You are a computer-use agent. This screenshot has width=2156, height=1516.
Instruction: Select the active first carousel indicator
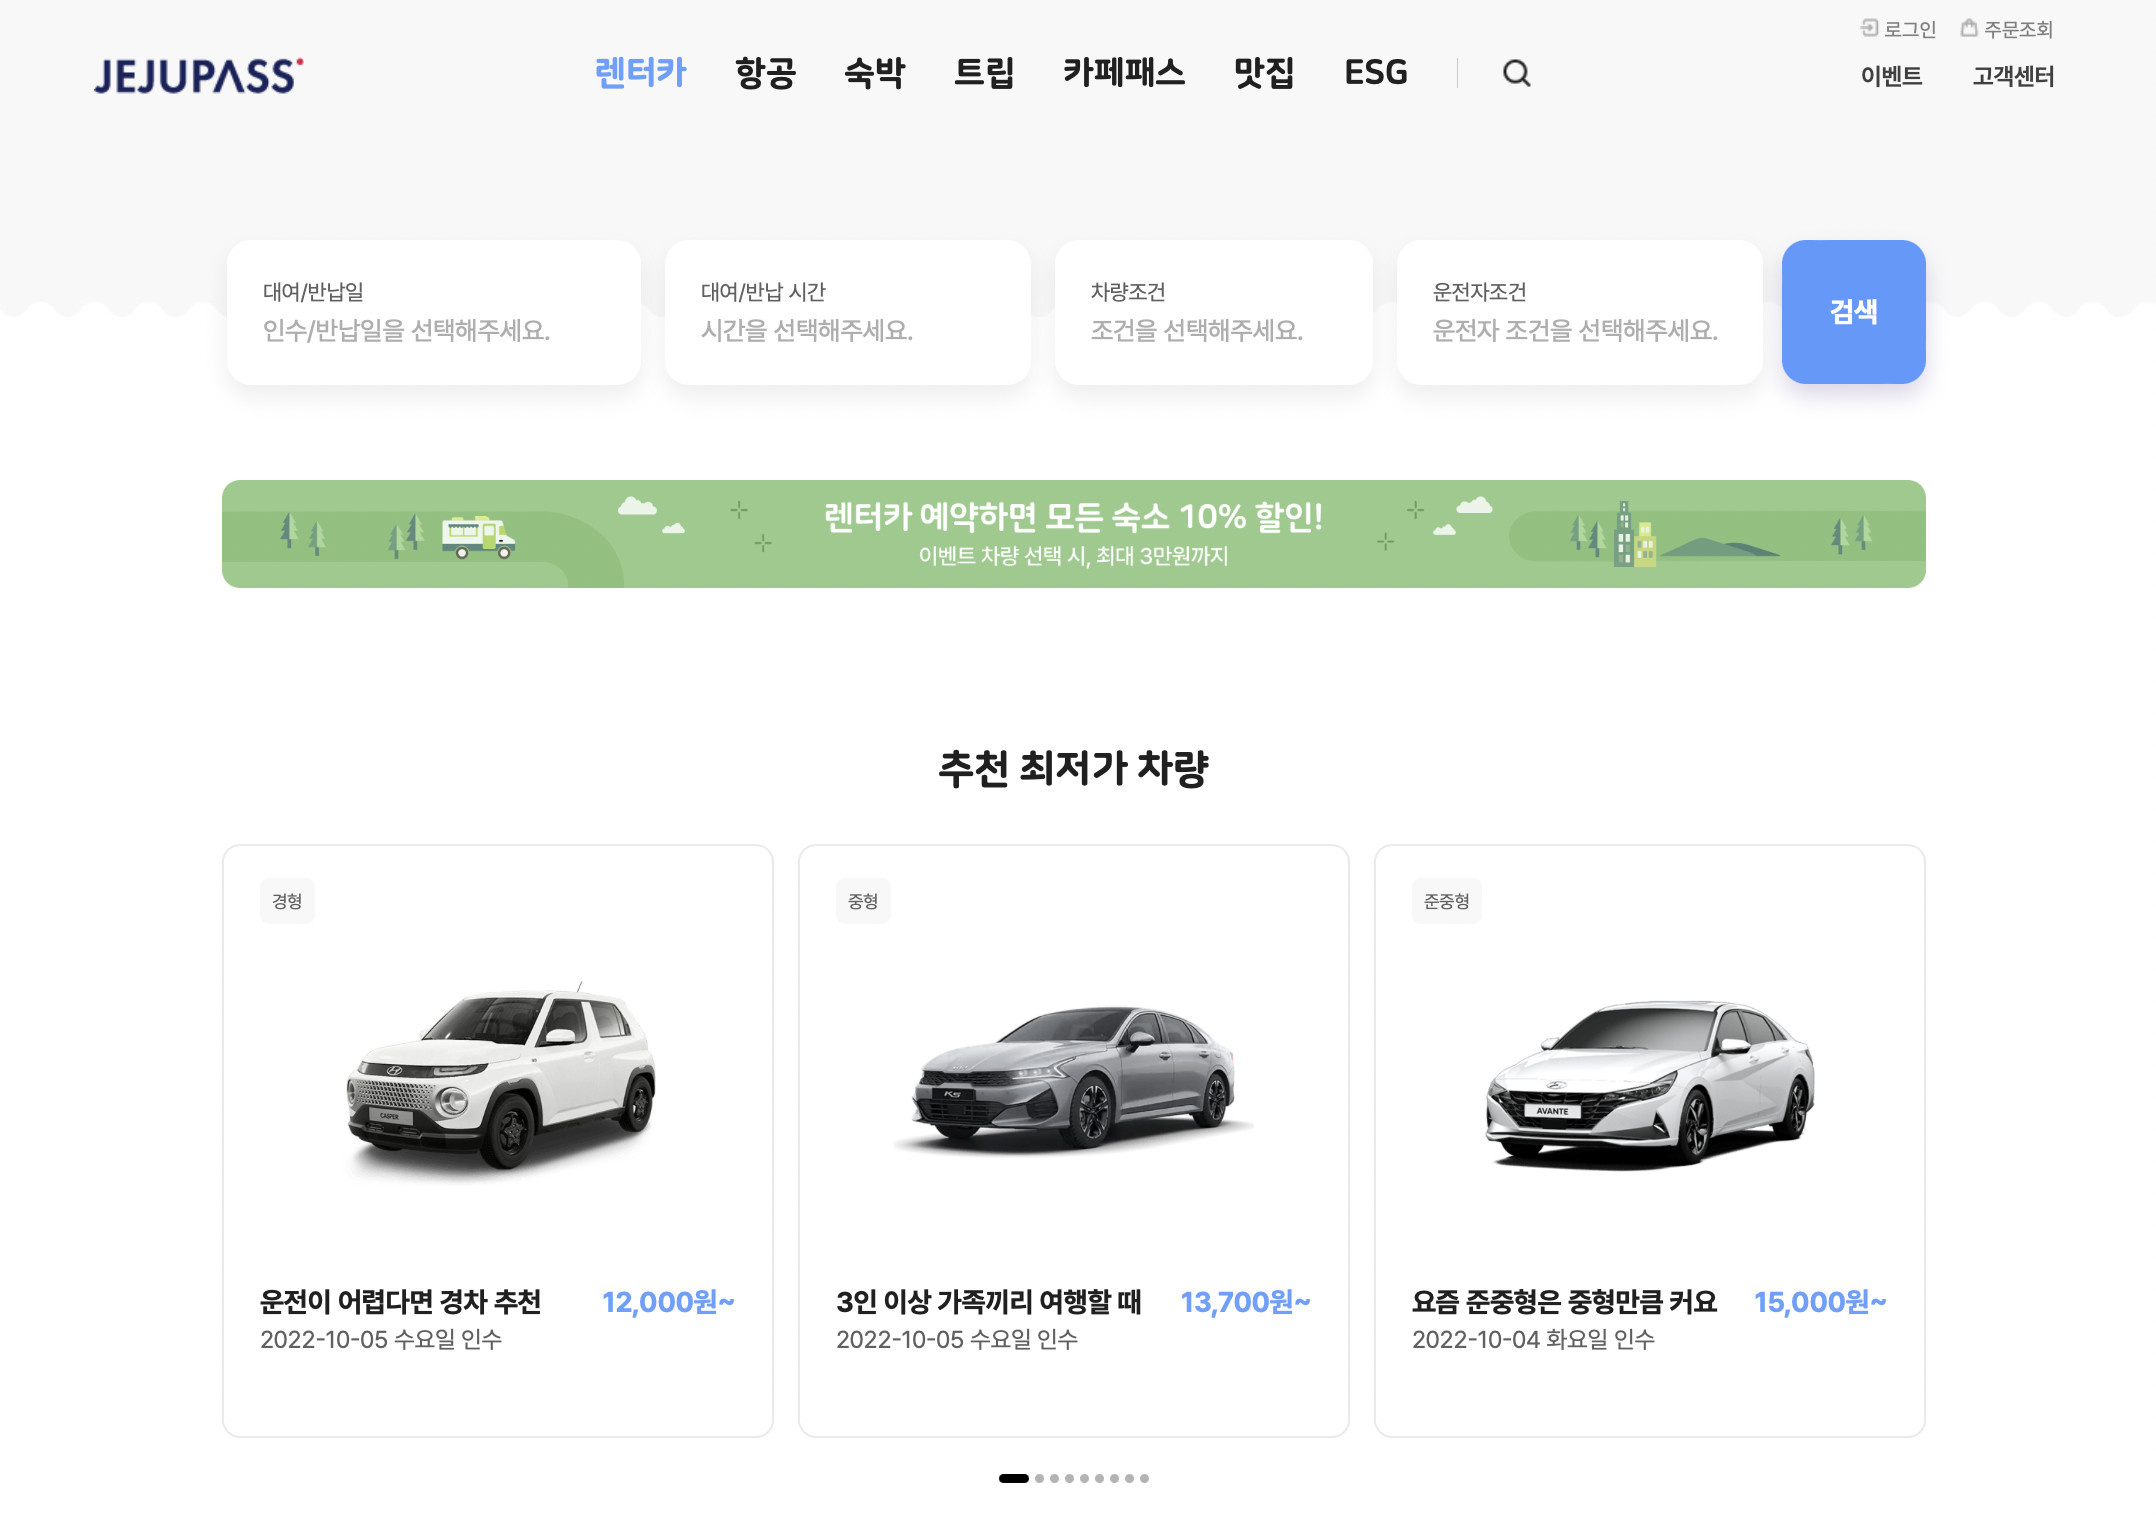point(1014,1478)
